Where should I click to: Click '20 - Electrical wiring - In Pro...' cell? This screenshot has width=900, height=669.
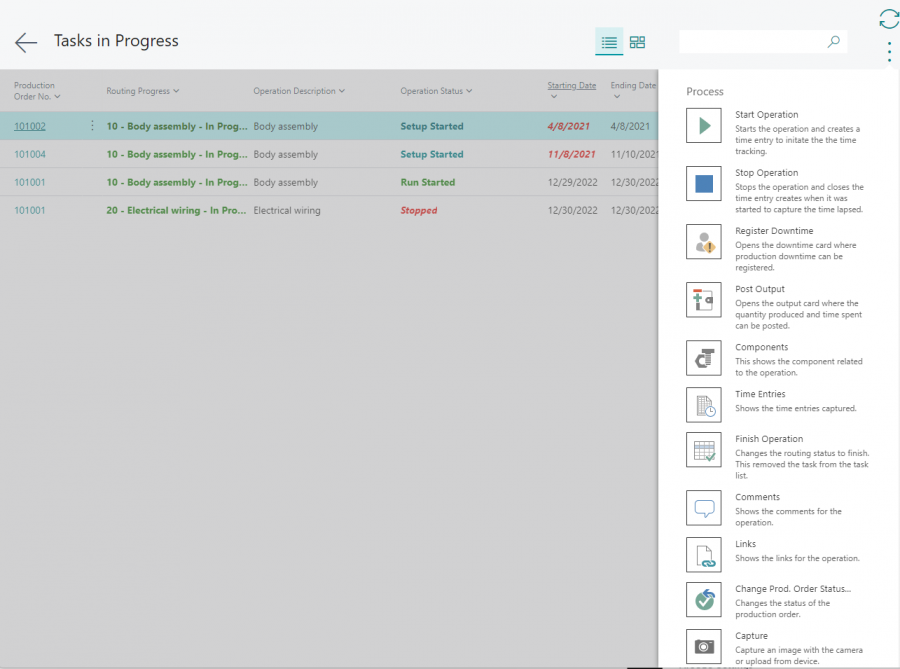(176, 210)
